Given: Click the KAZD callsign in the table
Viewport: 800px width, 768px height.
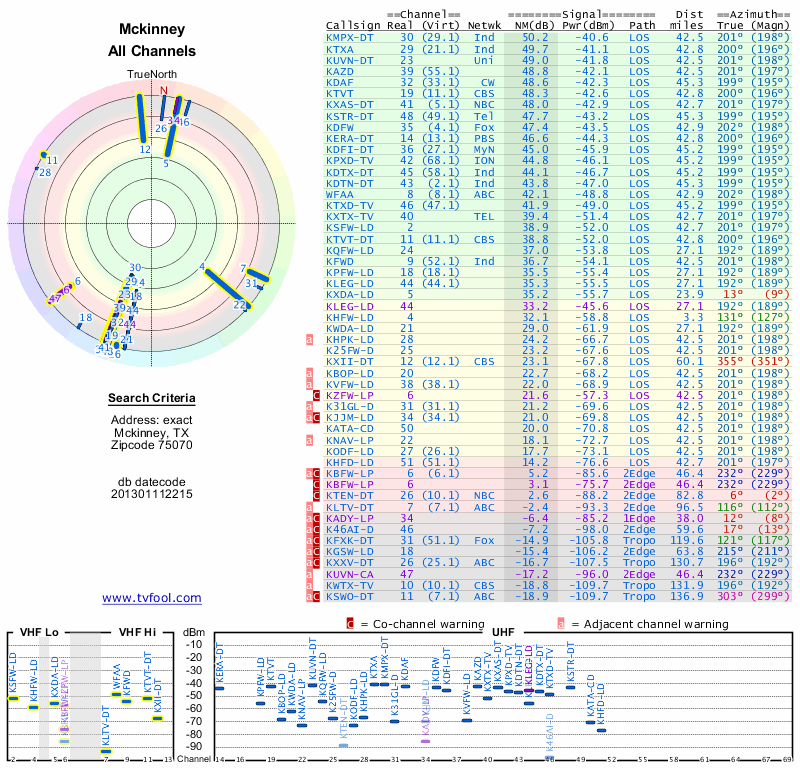Looking at the screenshot, I should tap(340, 71).
